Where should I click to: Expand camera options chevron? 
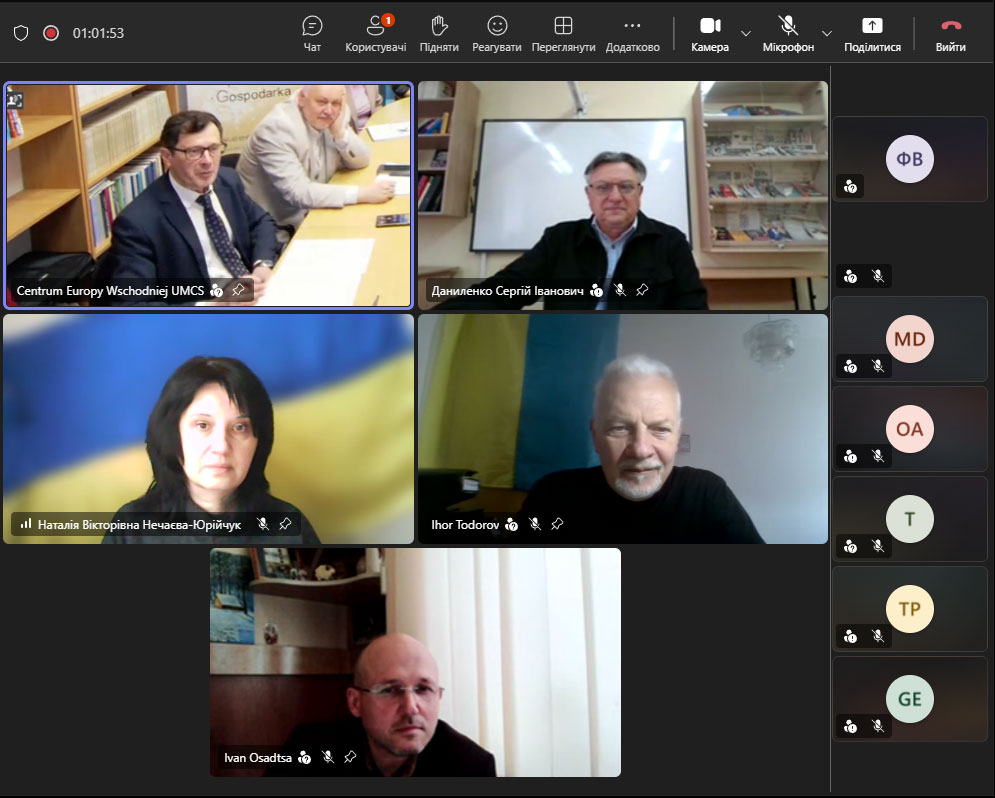746,33
